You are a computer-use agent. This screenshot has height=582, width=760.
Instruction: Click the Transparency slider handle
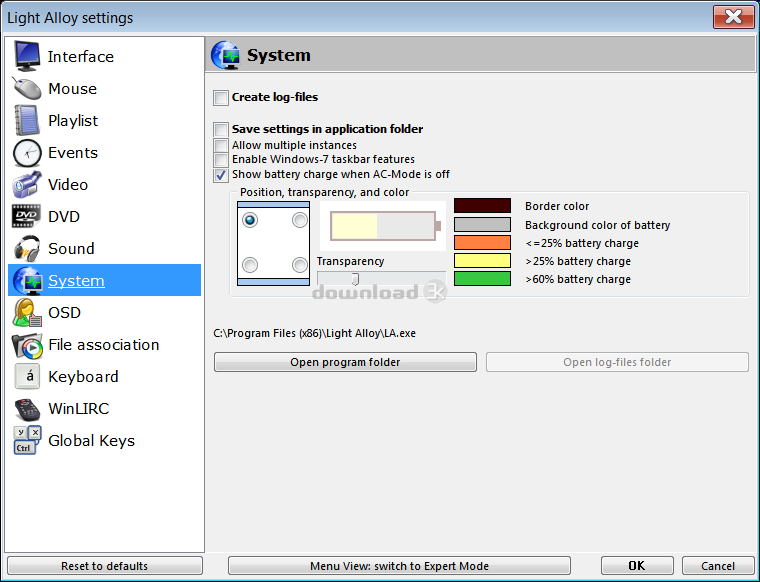355,279
